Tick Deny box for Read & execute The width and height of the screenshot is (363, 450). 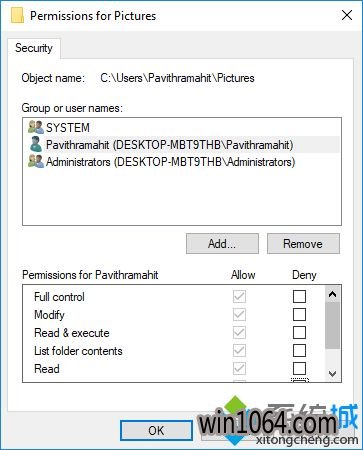point(299,332)
